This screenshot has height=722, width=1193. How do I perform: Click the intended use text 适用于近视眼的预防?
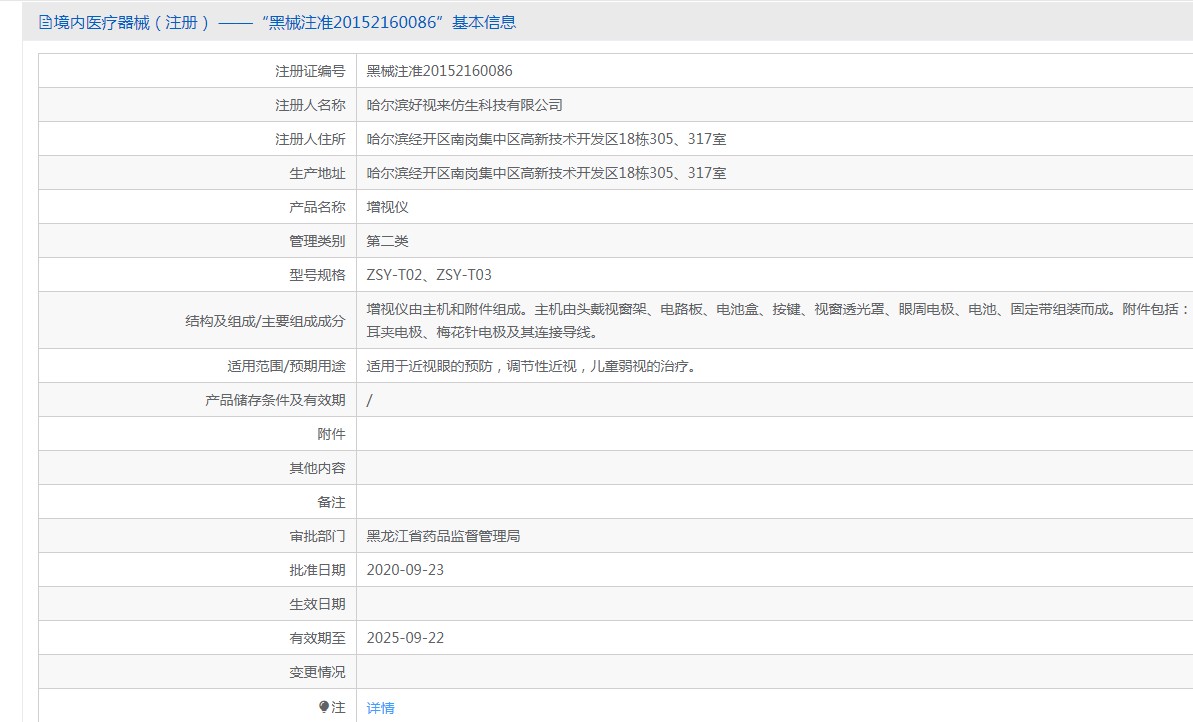click(x=533, y=366)
